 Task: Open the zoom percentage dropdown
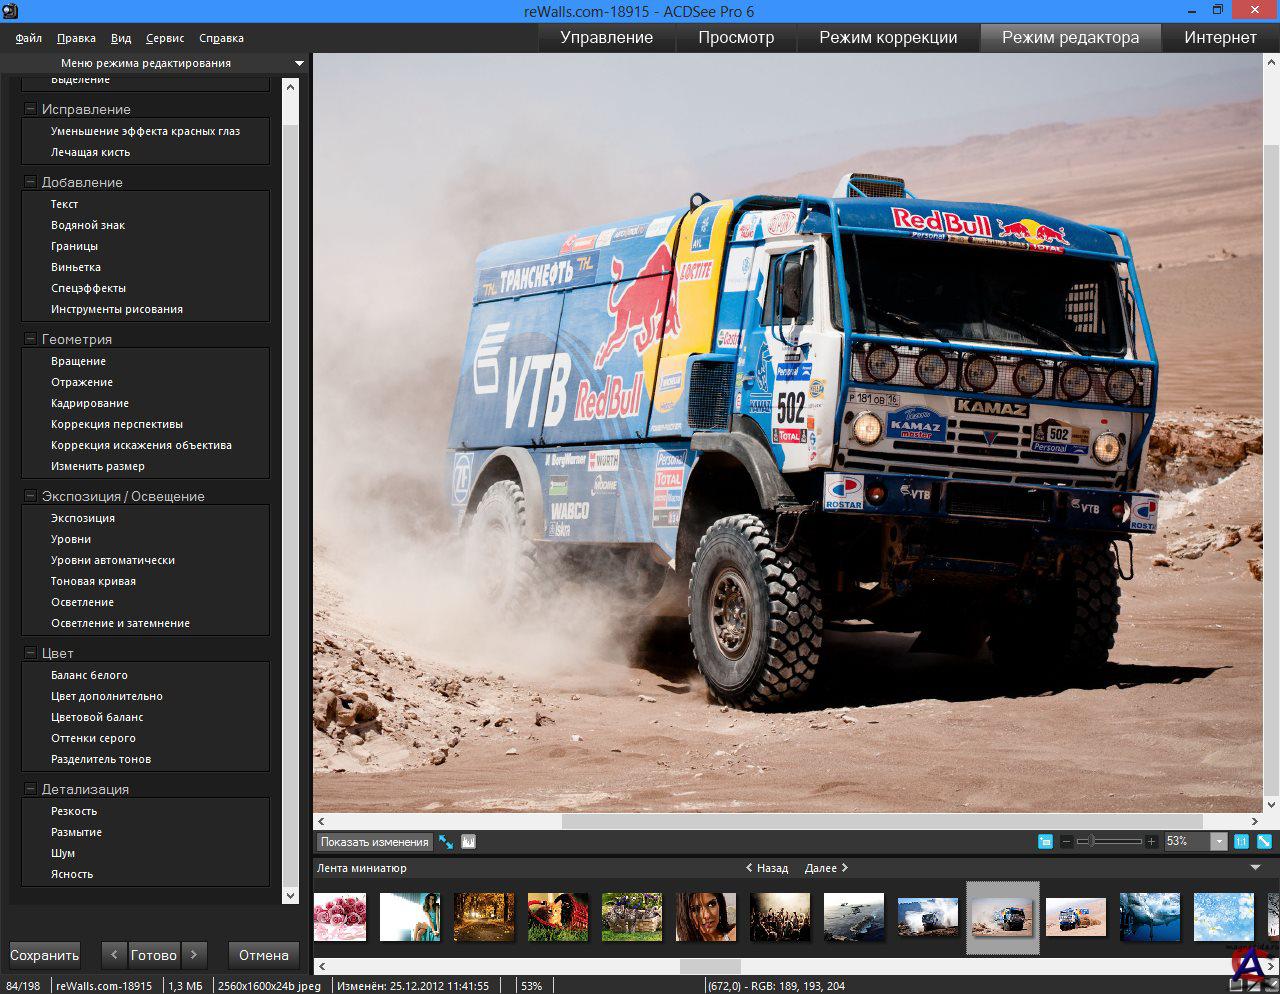coord(1219,842)
